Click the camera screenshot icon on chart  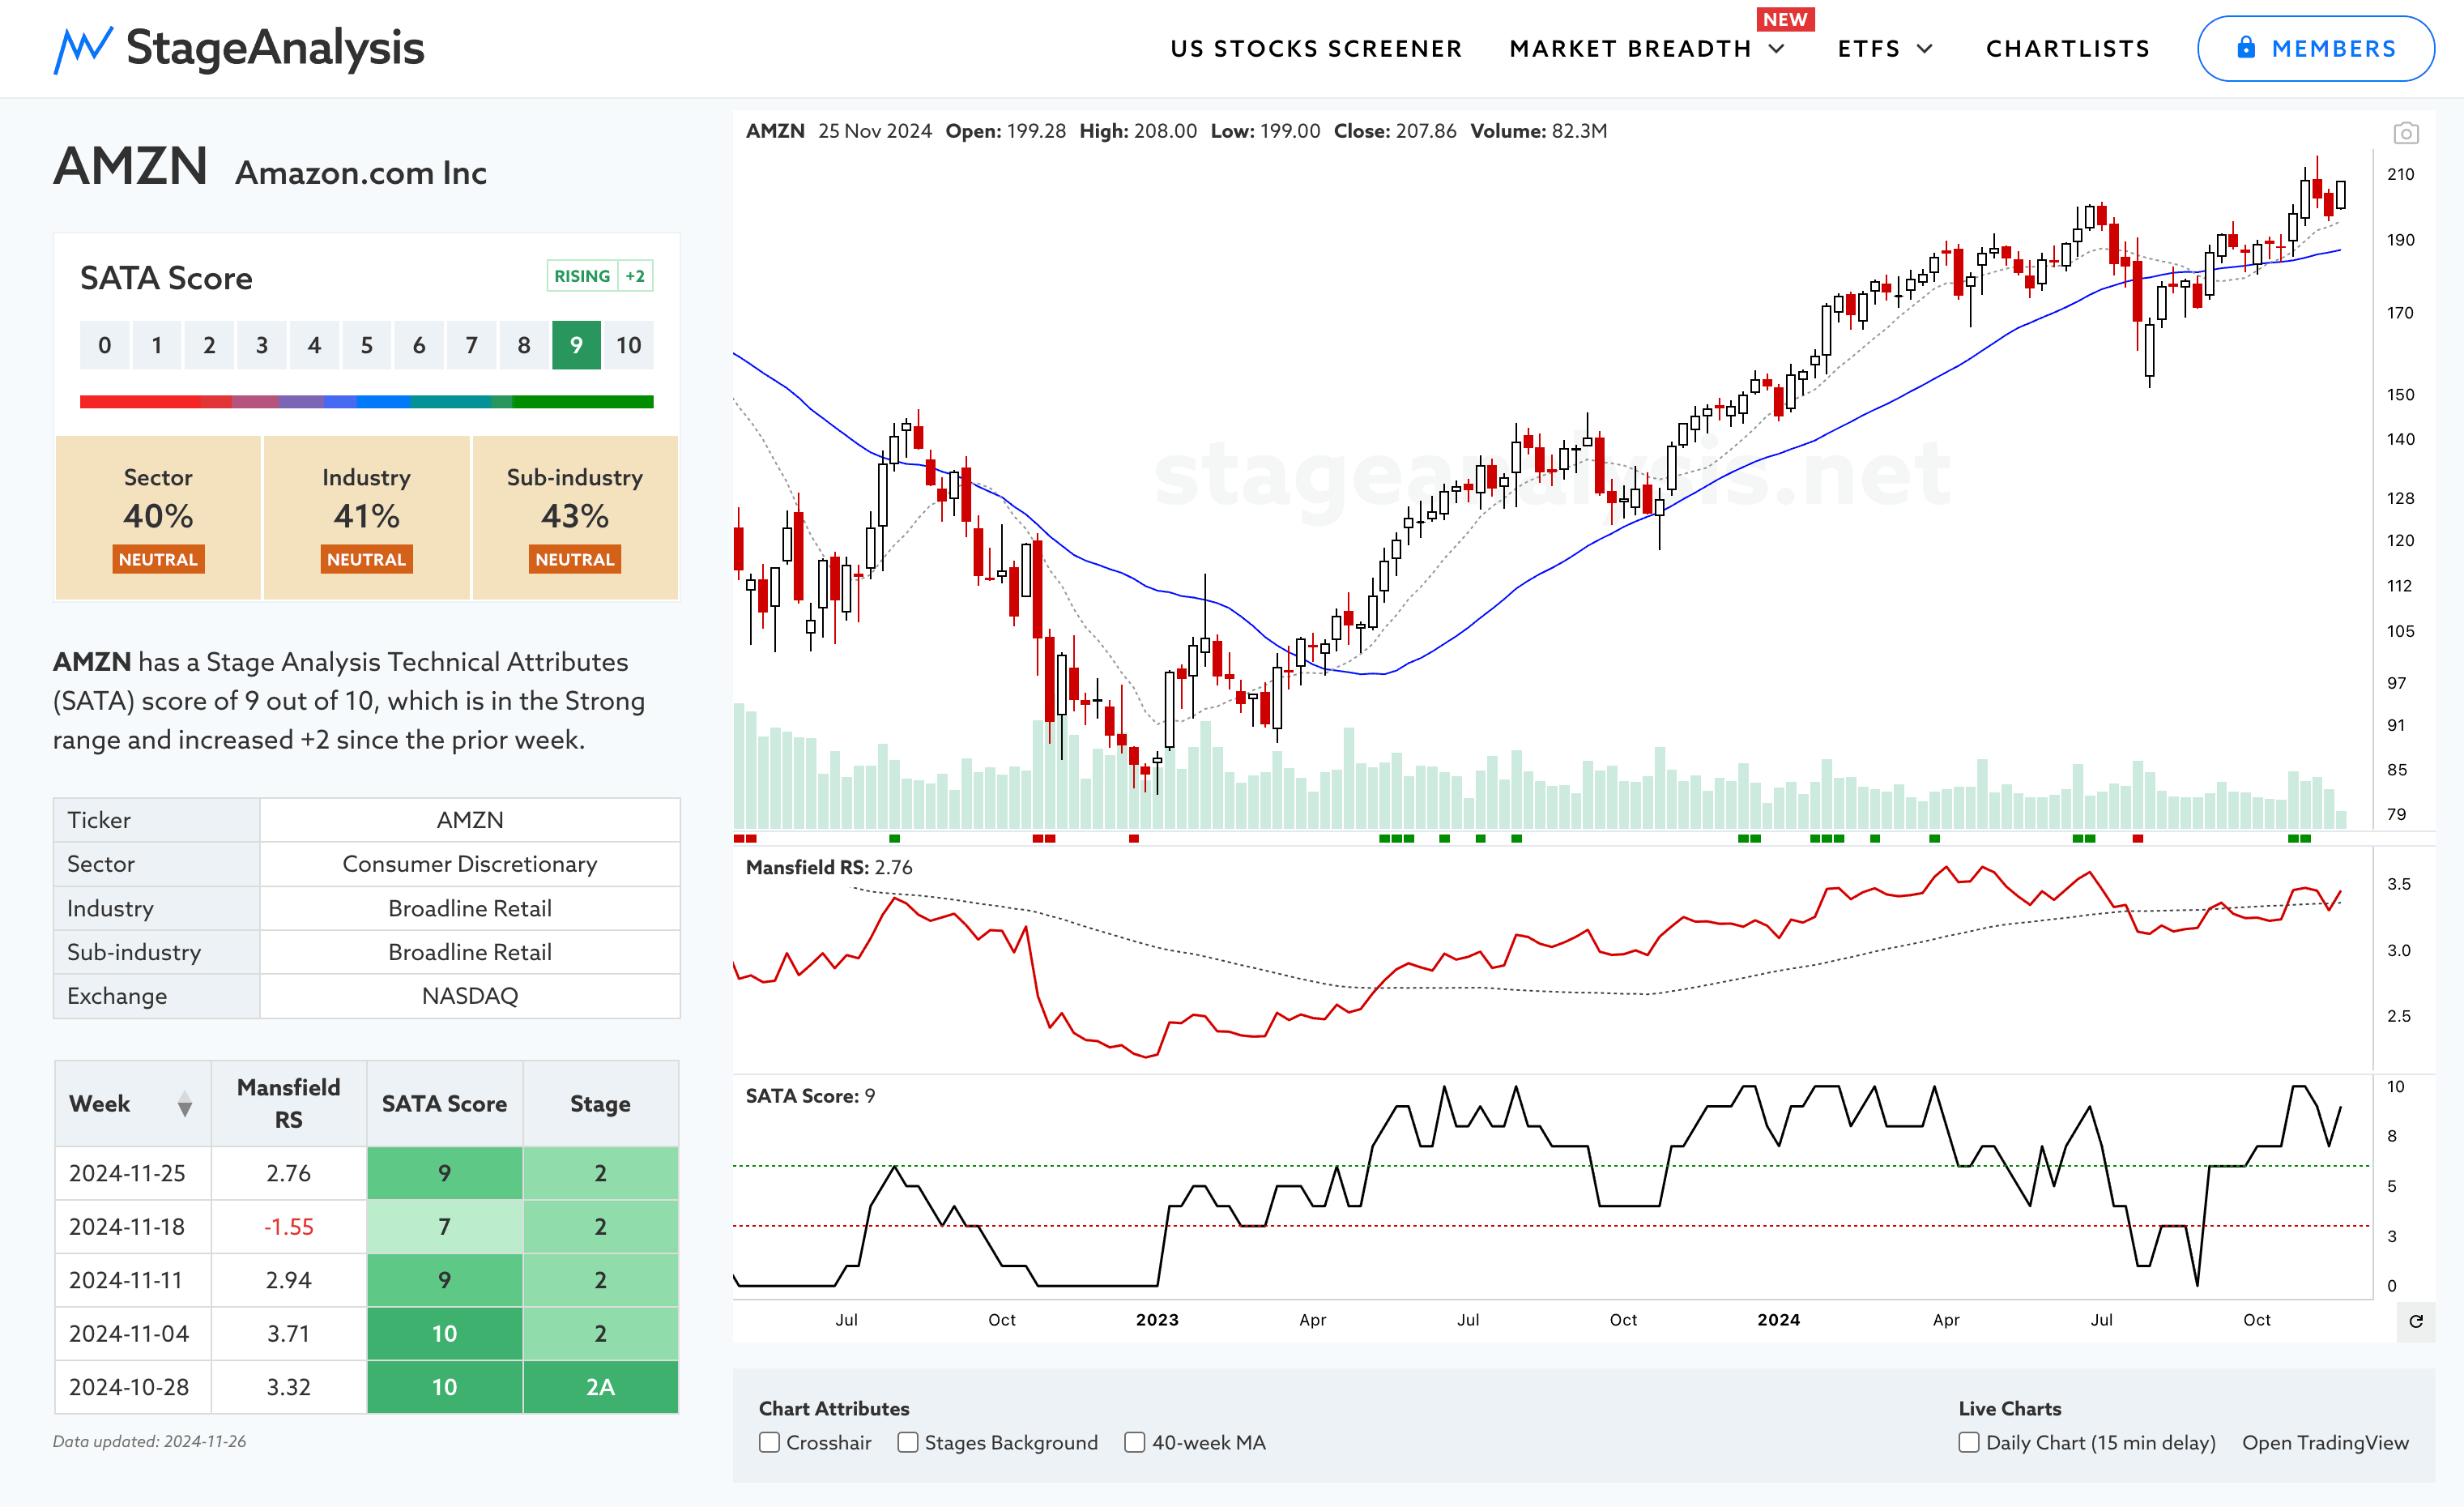[x=2405, y=133]
